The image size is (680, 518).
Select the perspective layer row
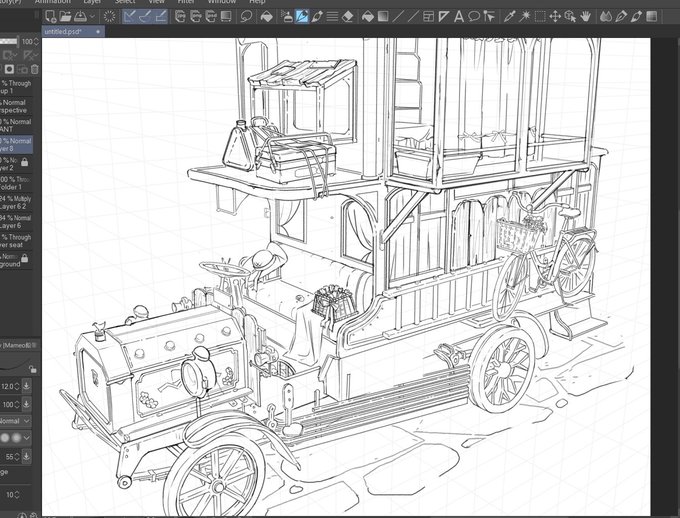[16, 106]
